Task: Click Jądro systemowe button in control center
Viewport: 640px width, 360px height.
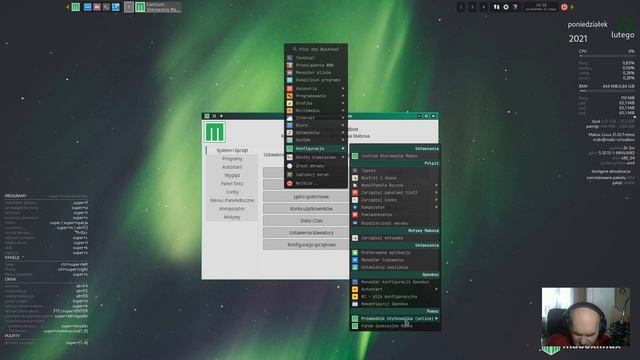Action: 306,197
